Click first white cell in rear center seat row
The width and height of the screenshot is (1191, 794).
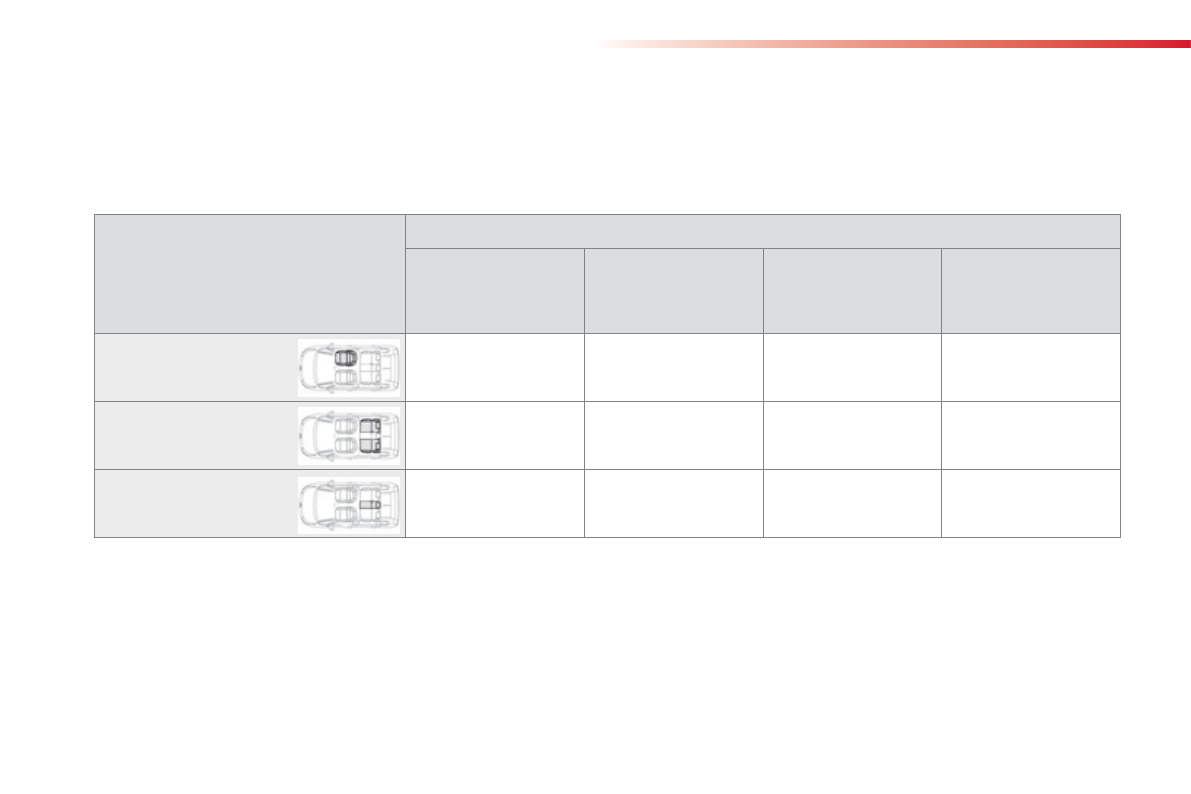coord(494,504)
